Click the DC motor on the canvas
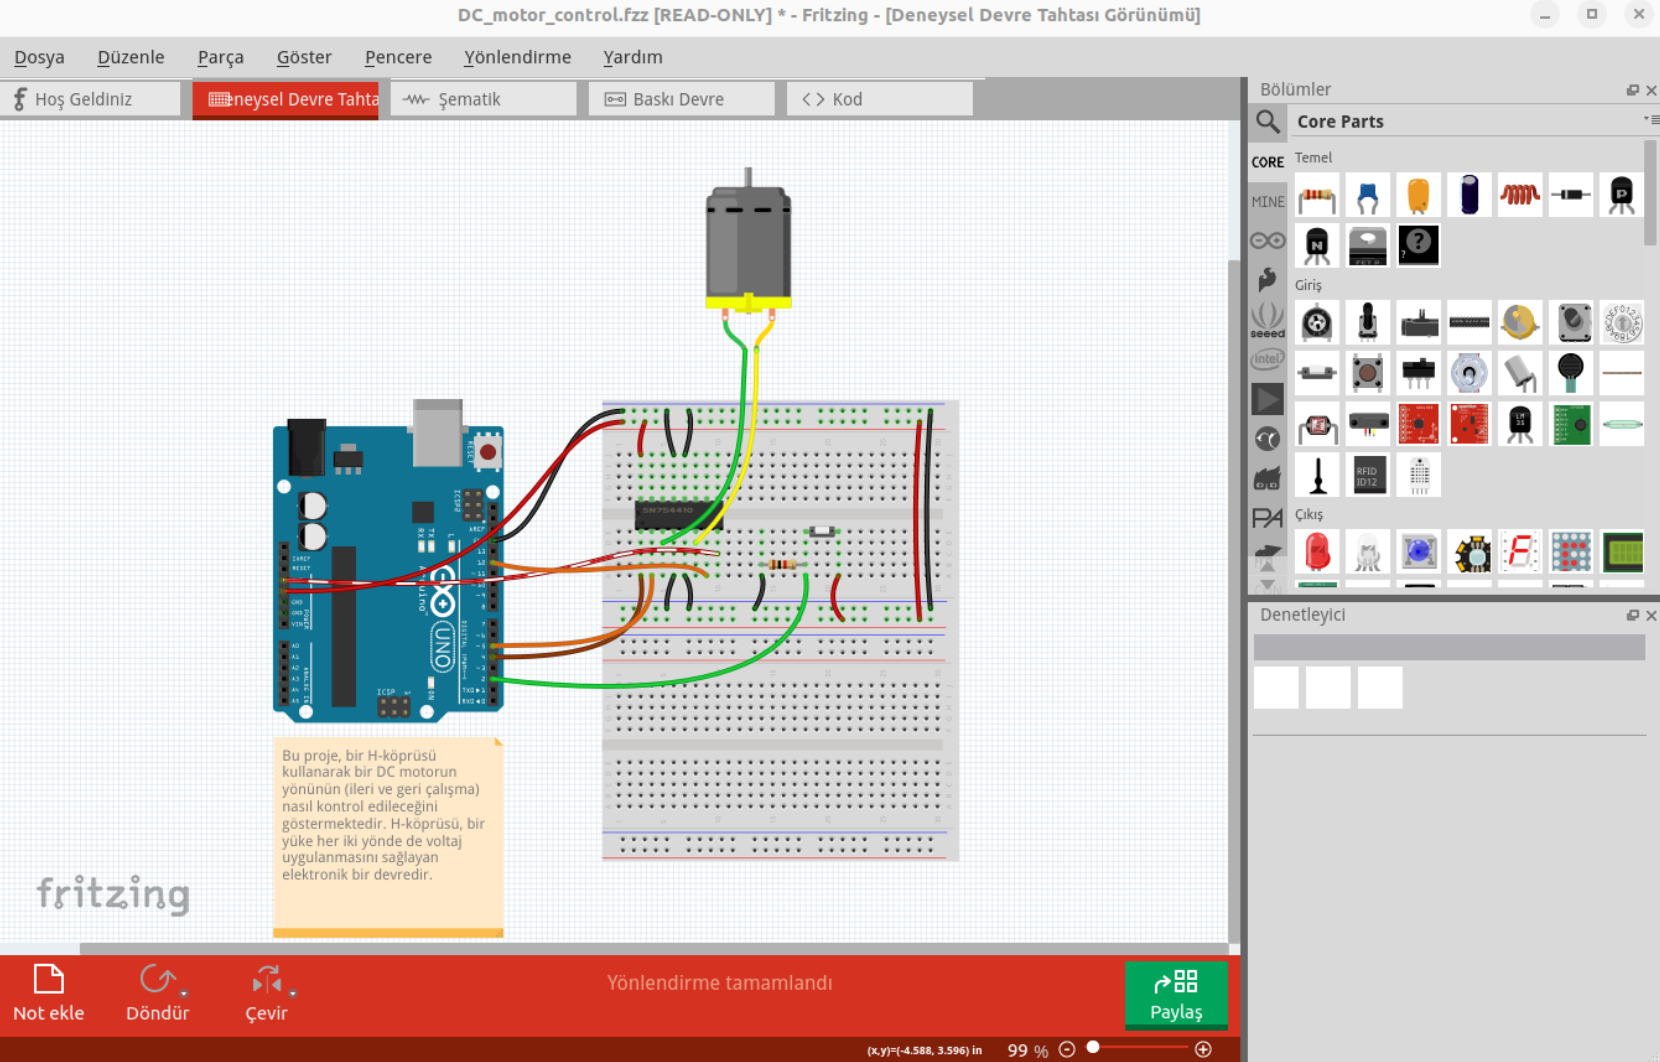Image resolution: width=1660 pixels, height=1062 pixels. click(x=748, y=245)
